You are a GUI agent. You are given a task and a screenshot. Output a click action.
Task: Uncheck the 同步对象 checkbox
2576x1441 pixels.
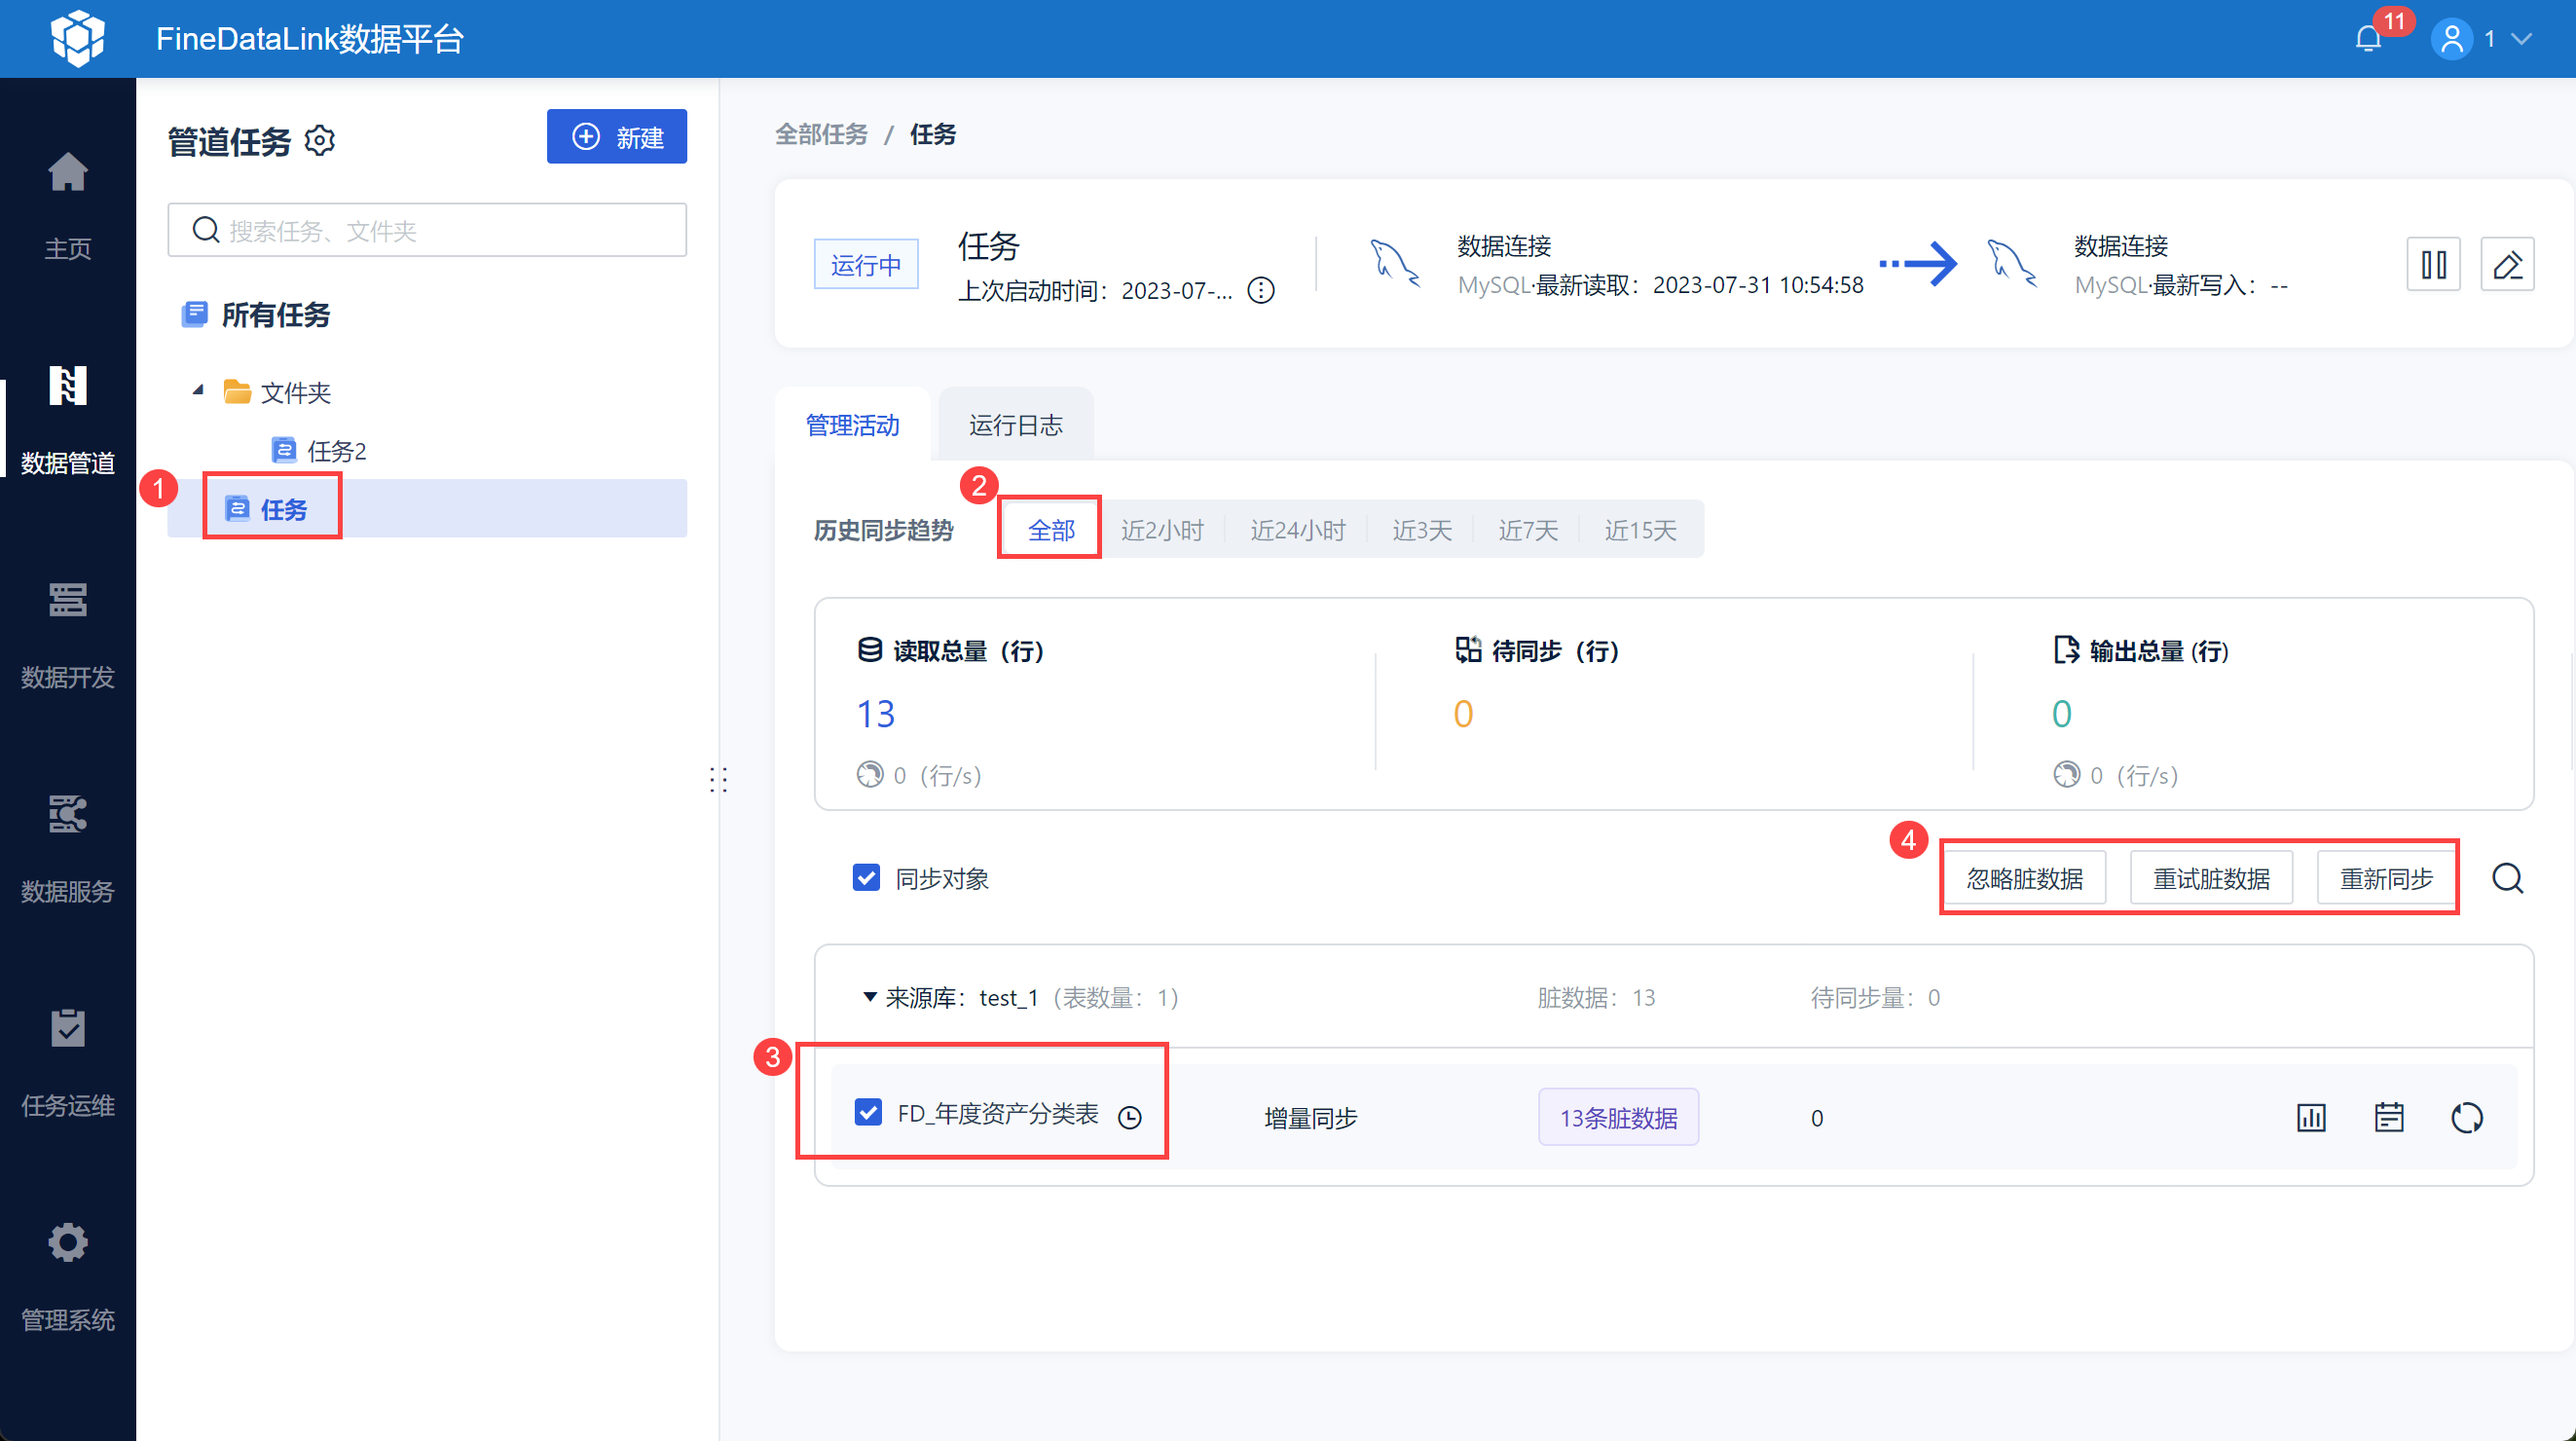click(866, 878)
